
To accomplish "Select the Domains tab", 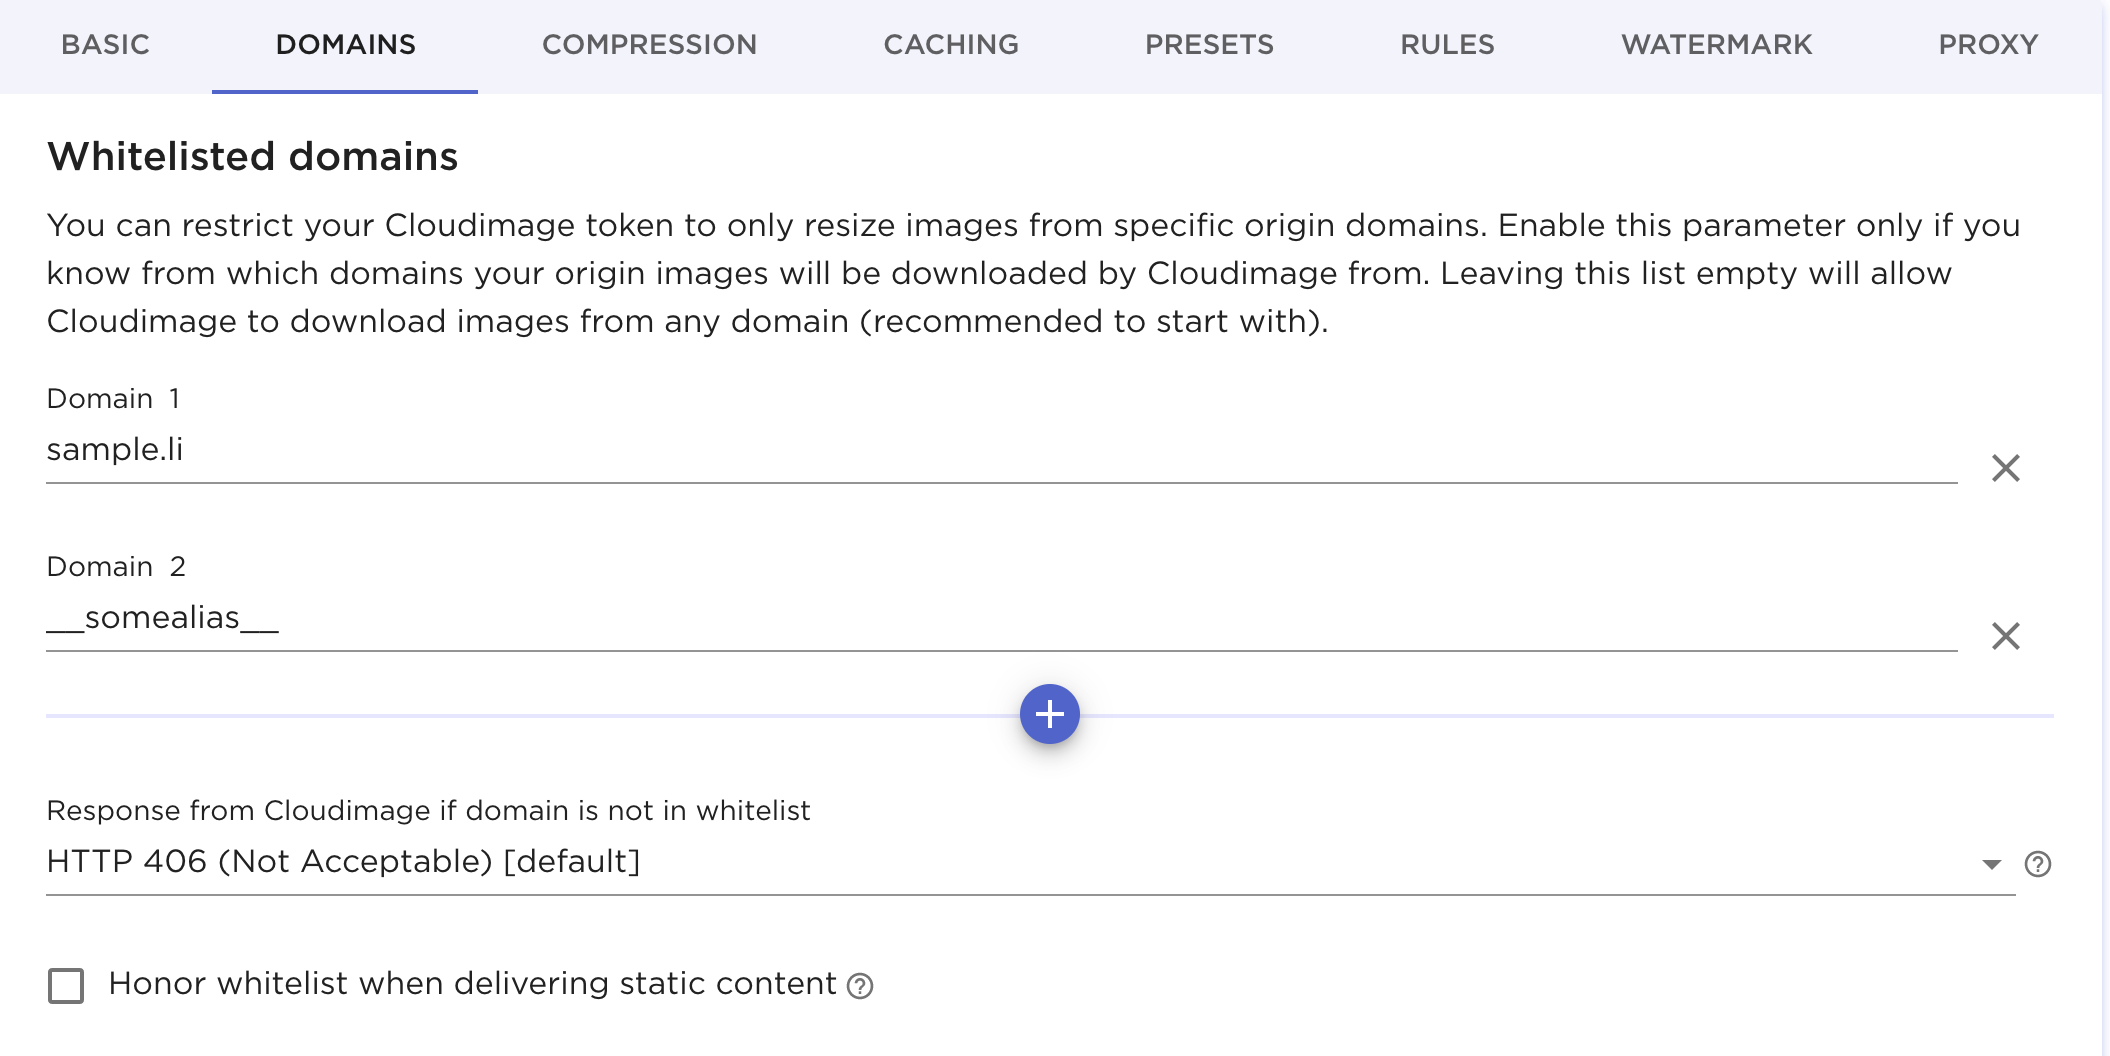I will 345,45.
